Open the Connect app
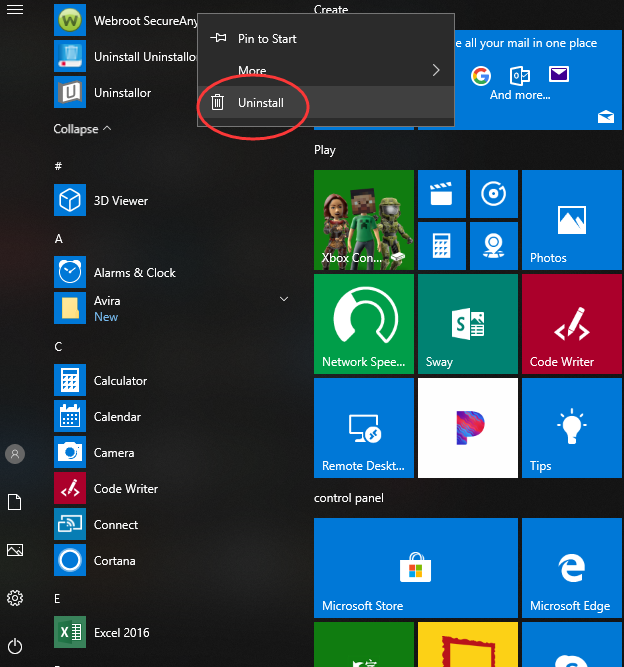The image size is (624, 667). click(x=96, y=524)
